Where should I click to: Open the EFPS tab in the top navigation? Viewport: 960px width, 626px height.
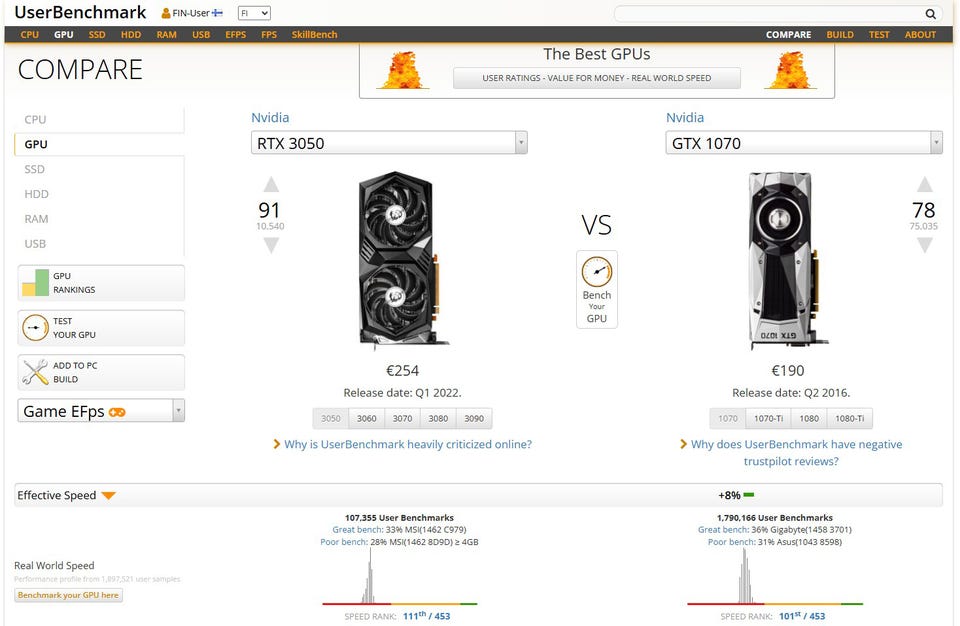tap(235, 34)
